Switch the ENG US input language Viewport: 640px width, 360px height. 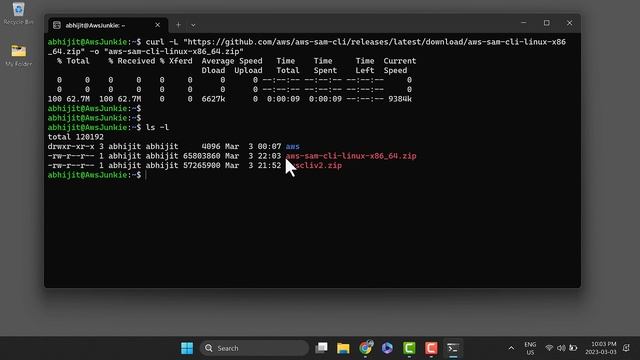click(530, 348)
